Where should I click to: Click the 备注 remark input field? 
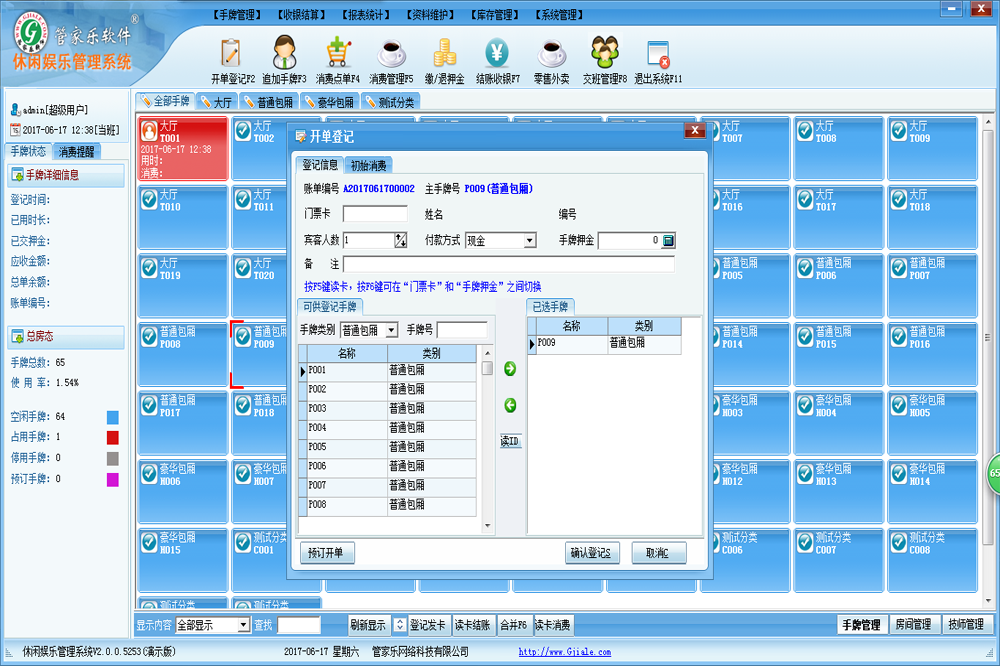[x=509, y=264]
